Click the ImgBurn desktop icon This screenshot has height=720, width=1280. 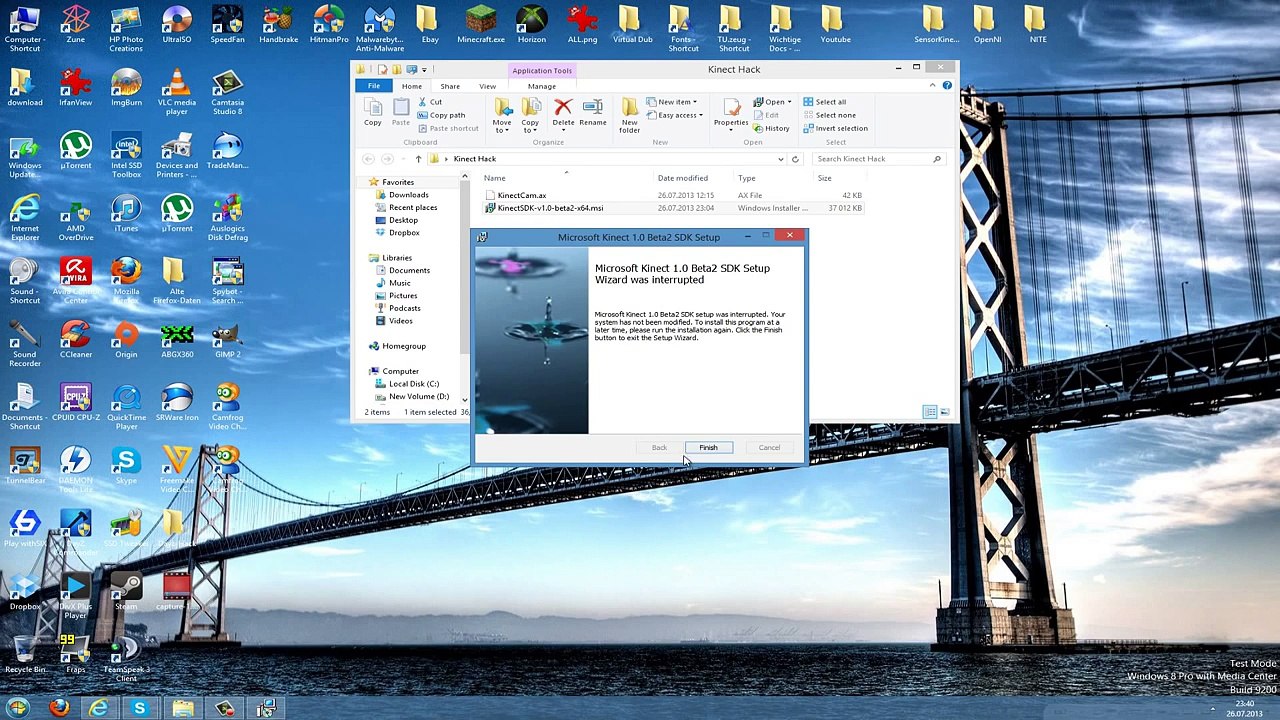tap(126, 88)
